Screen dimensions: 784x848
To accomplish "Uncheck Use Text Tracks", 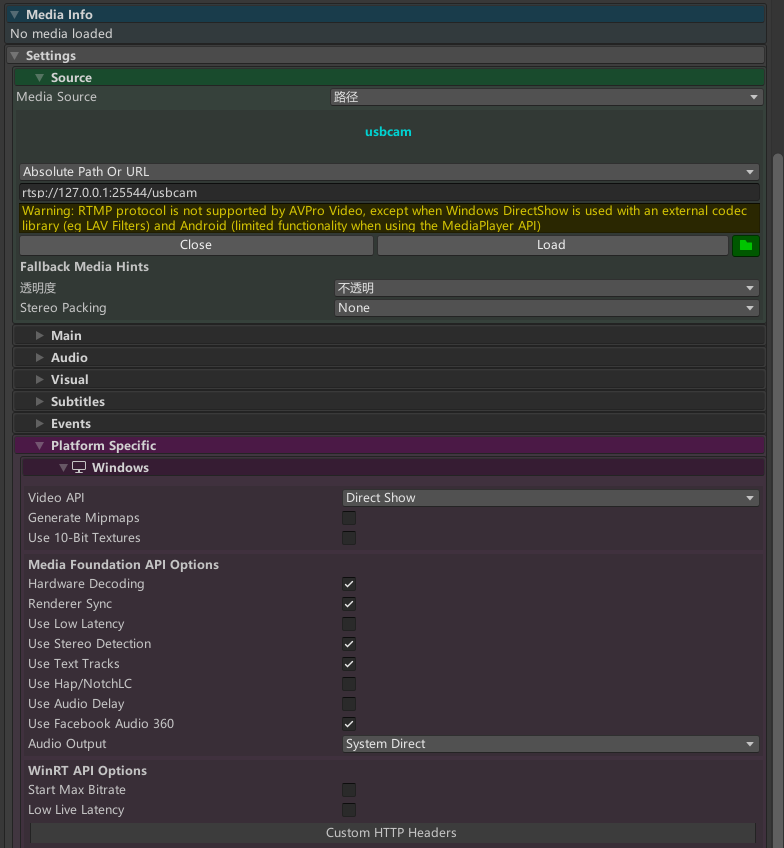I will coord(349,664).
